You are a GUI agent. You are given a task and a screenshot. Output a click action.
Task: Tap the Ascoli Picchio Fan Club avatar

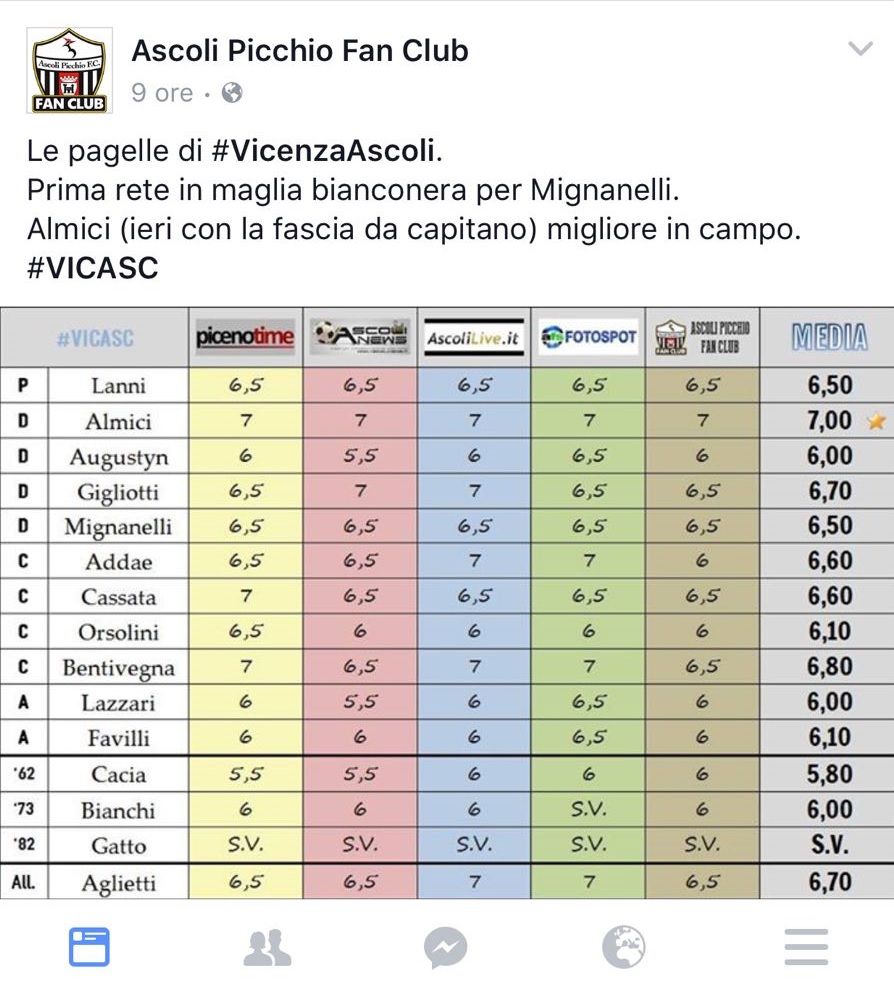69,69
